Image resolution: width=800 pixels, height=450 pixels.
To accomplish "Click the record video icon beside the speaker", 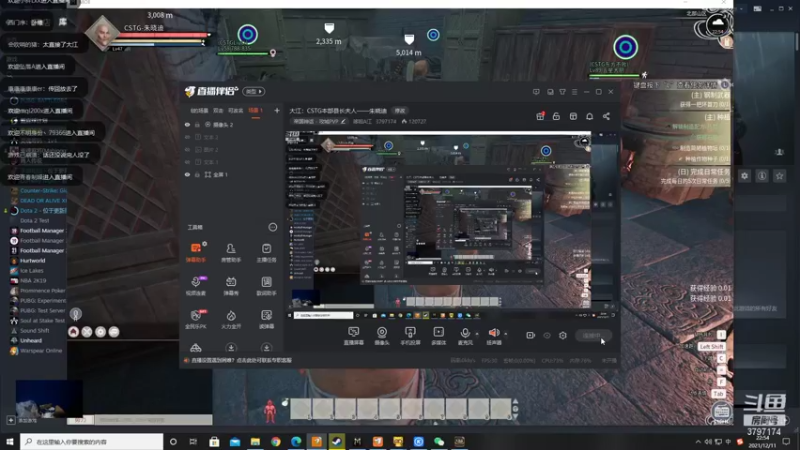I will point(531,335).
